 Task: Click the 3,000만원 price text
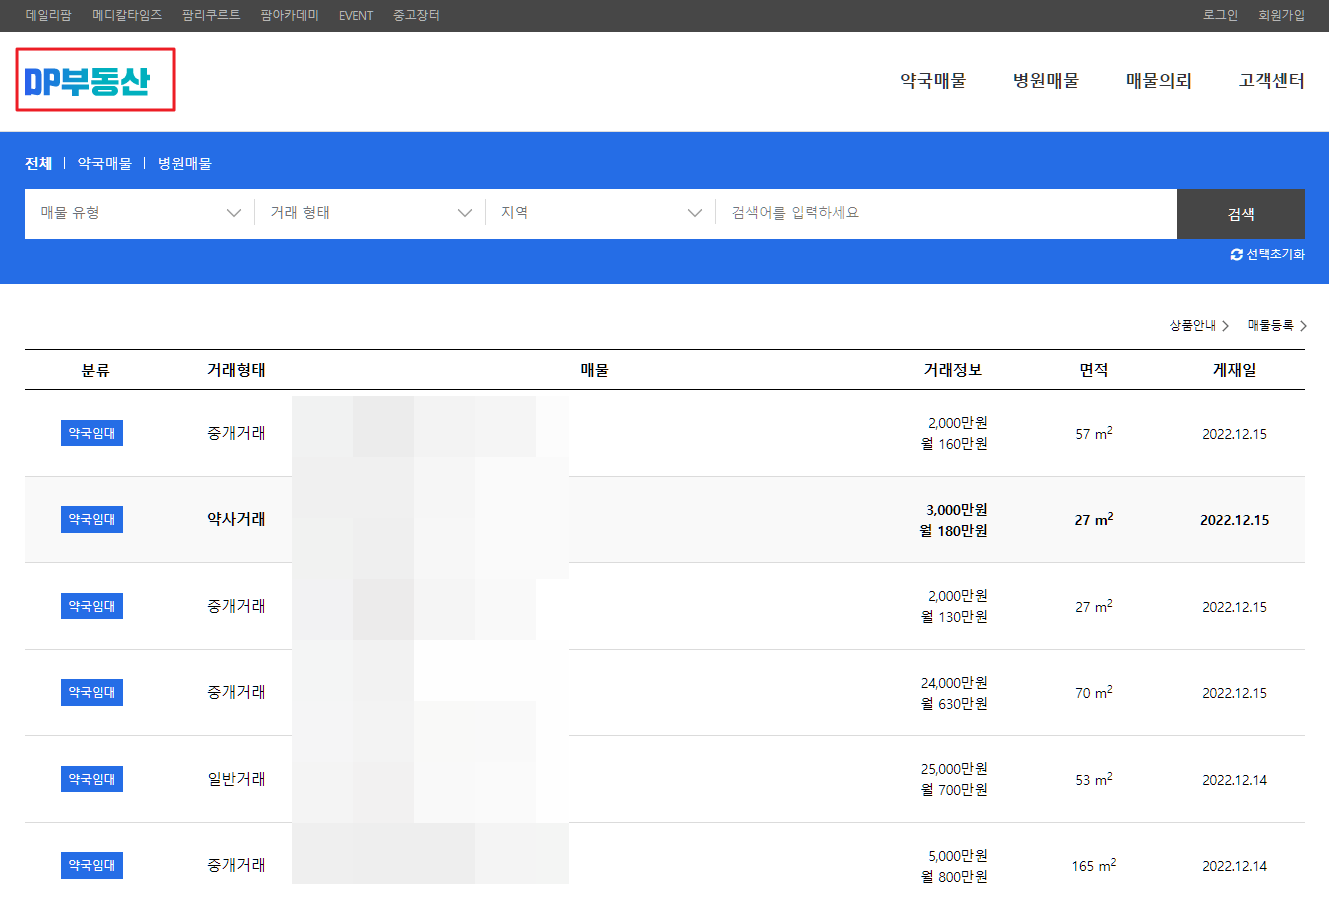pyautogui.click(x=957, y=510)
